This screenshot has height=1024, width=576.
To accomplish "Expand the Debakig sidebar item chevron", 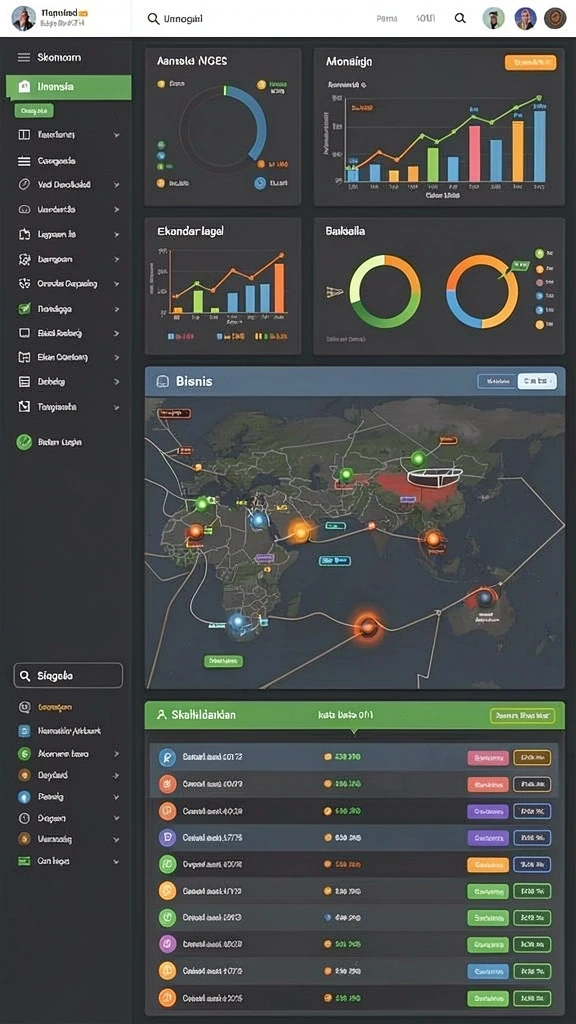I will (x=116, y=381).
